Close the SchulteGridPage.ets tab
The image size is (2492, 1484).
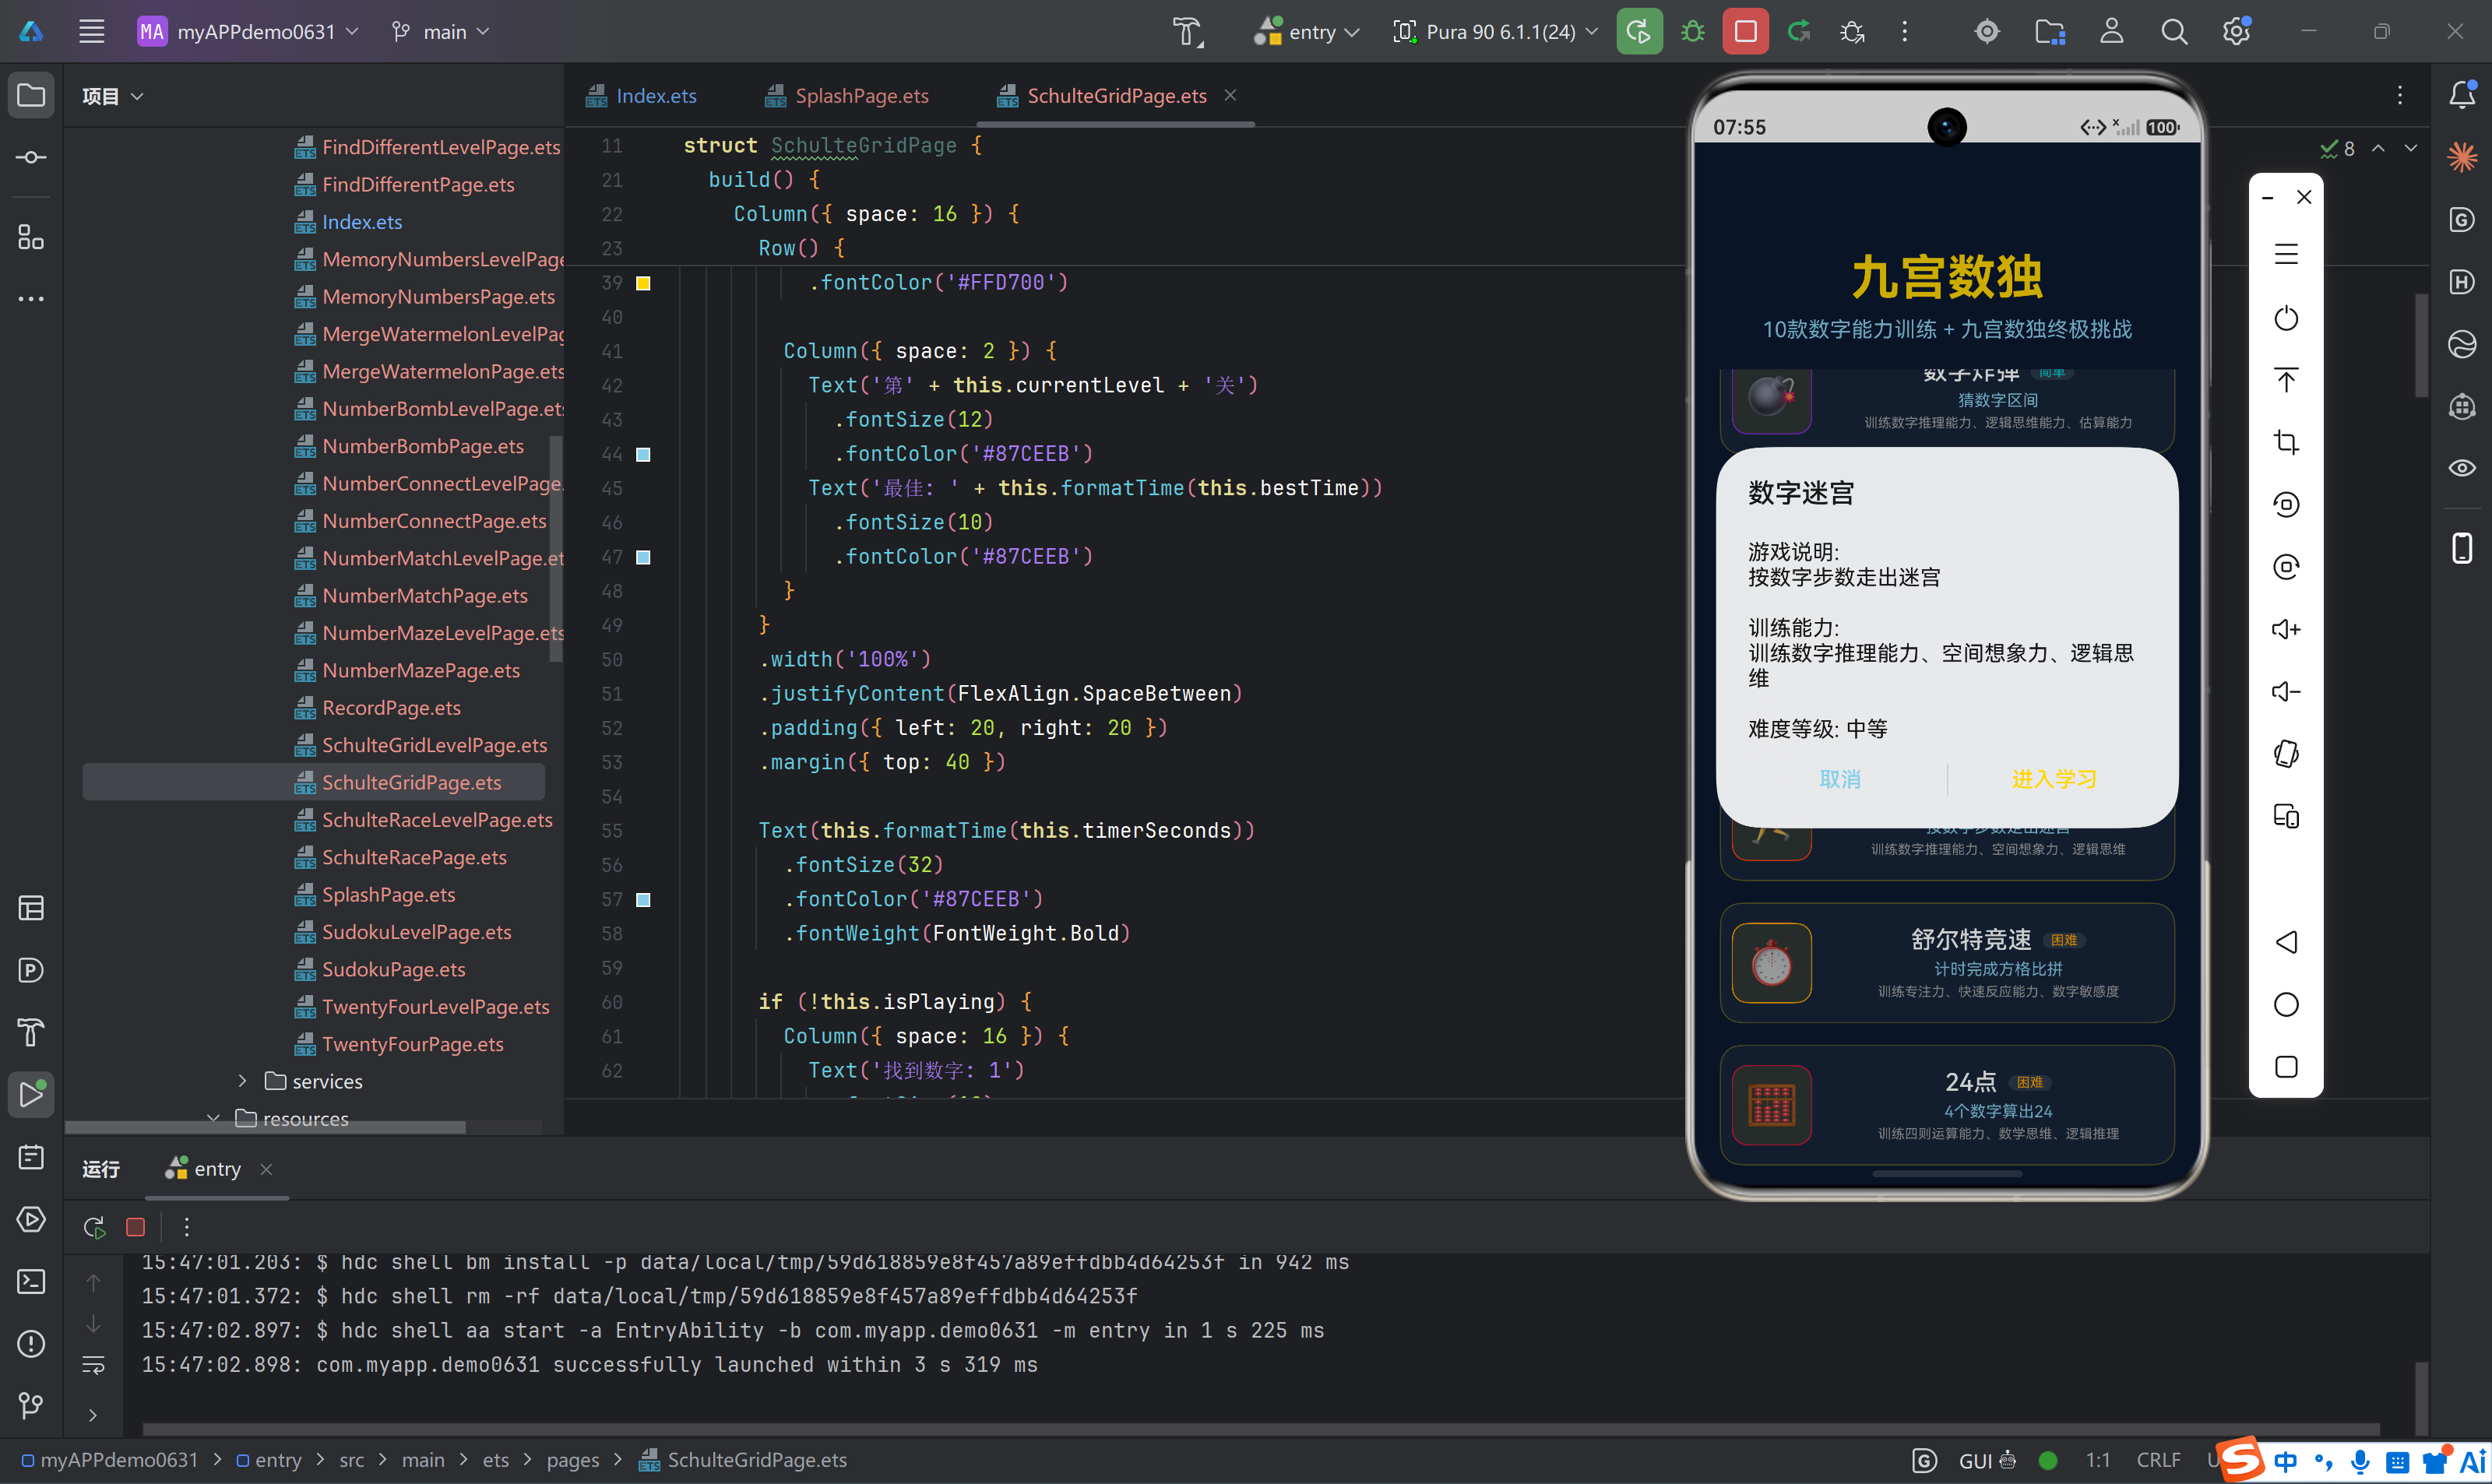pyautogui.click(x=1230, y=95)
